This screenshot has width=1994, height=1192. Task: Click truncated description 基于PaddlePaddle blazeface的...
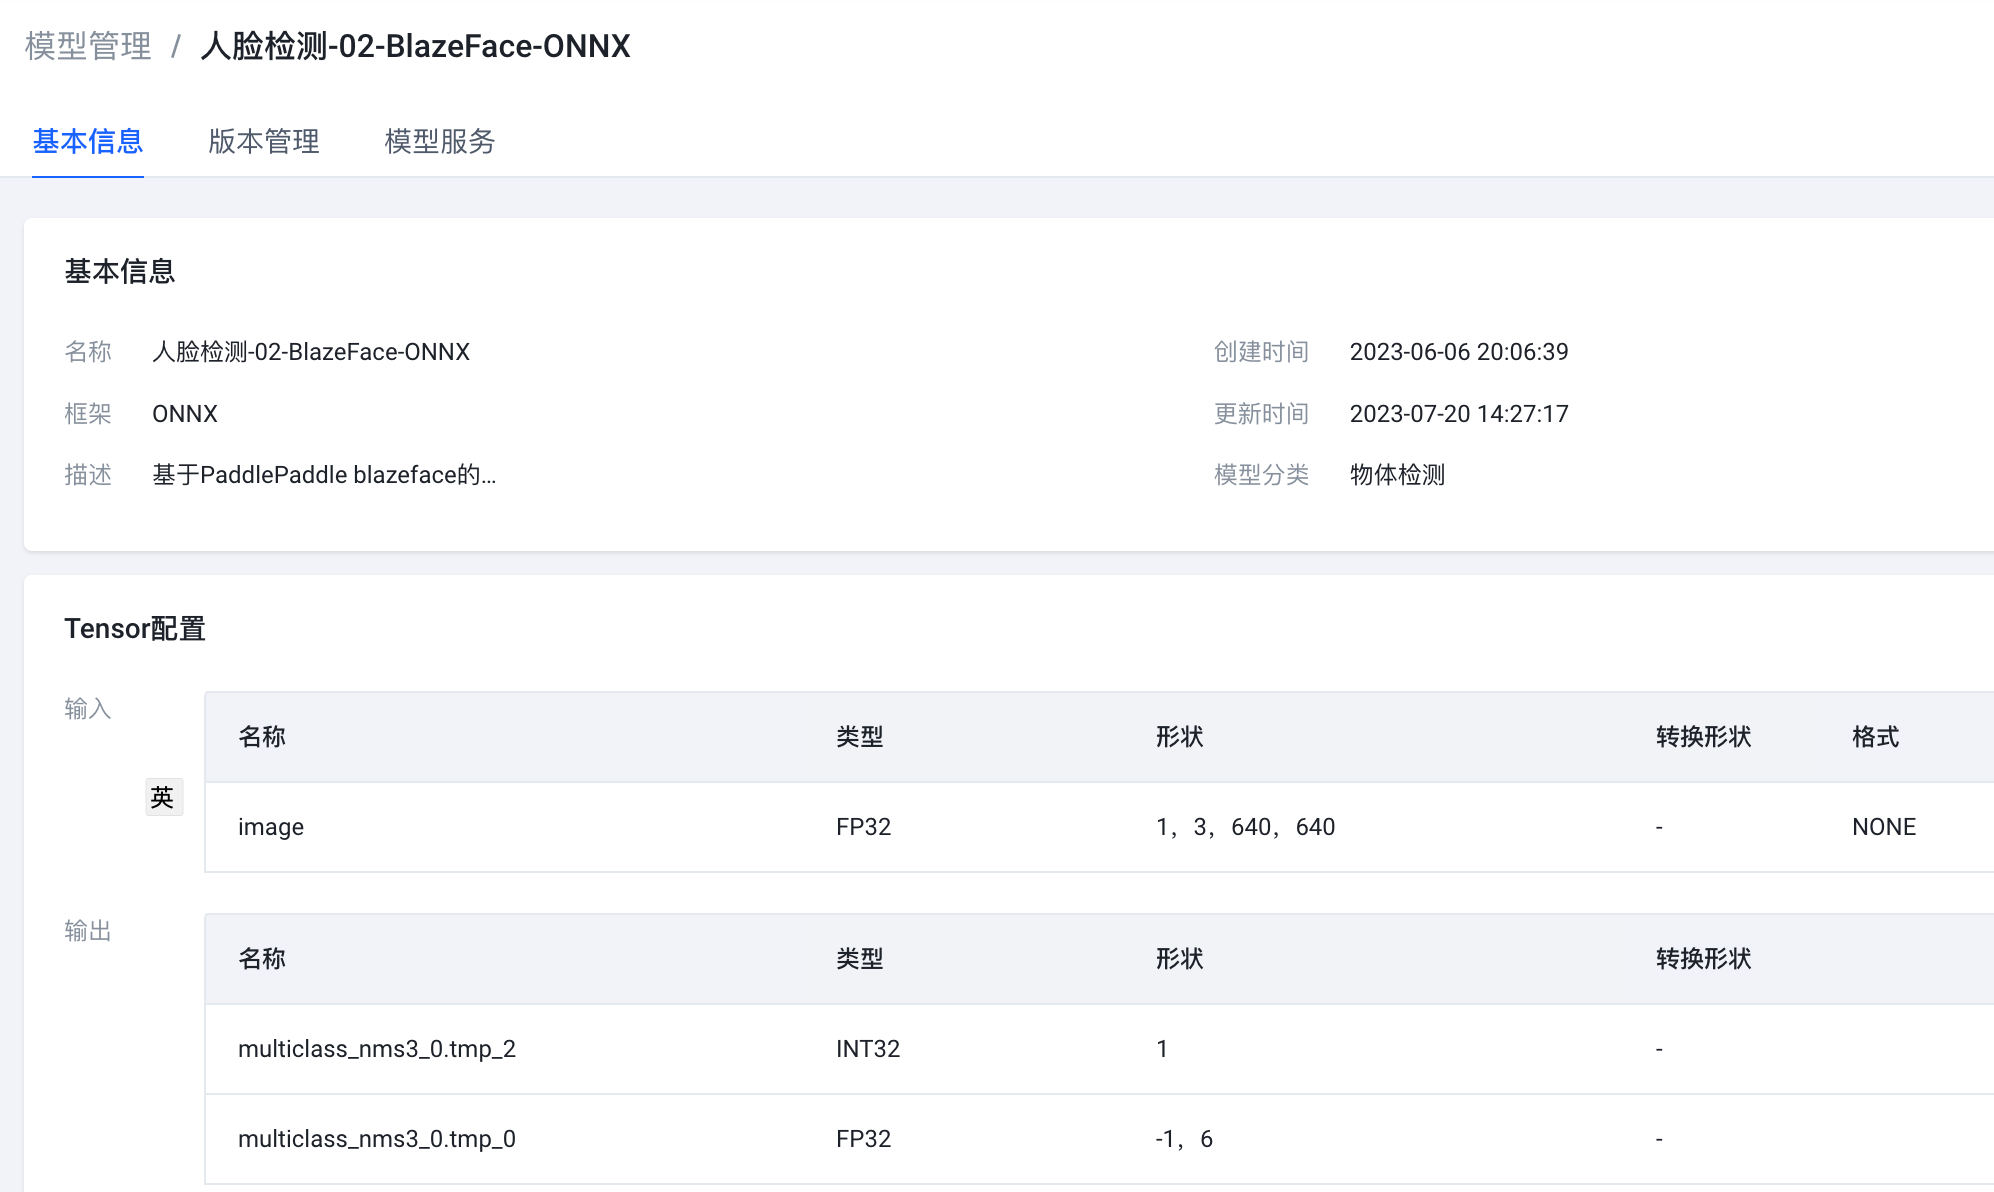[323, 475]
